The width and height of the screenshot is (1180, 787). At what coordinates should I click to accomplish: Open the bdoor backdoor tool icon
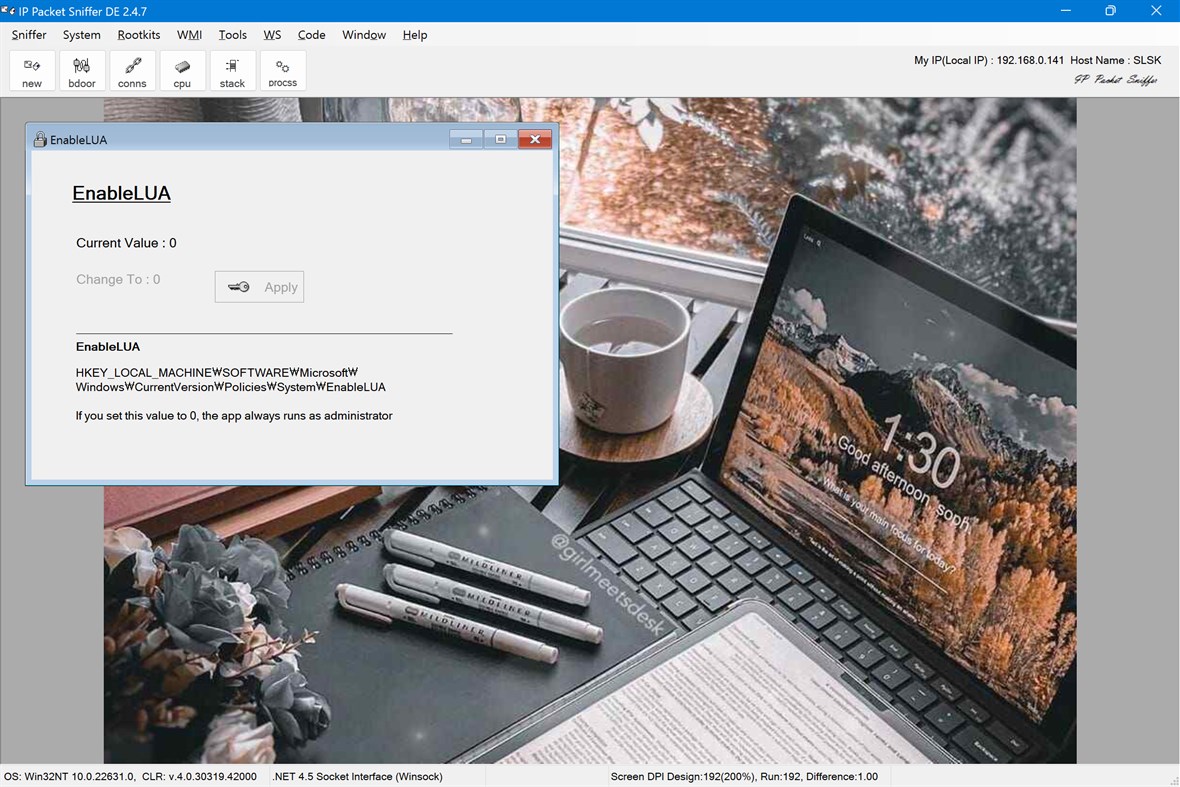81,69
